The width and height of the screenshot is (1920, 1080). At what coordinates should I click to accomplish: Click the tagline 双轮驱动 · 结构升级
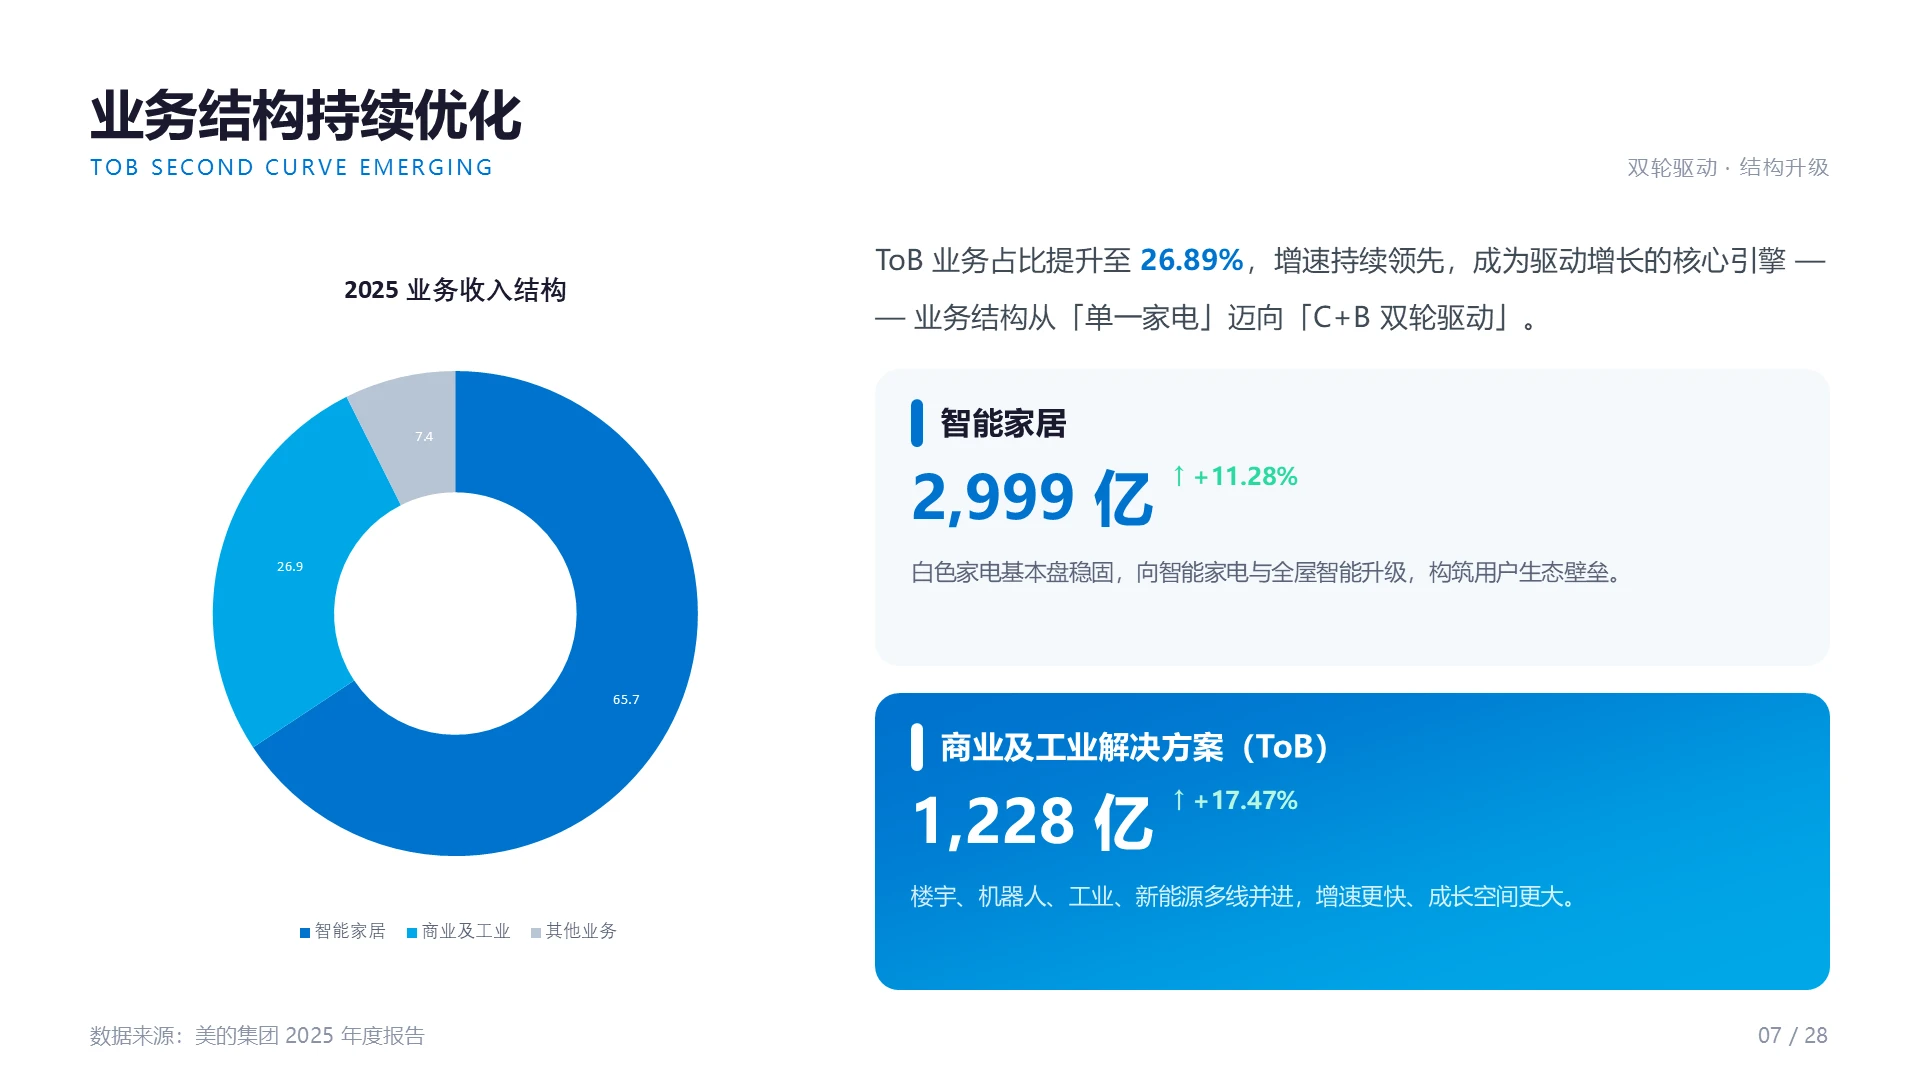click(x=1728, y=168)
